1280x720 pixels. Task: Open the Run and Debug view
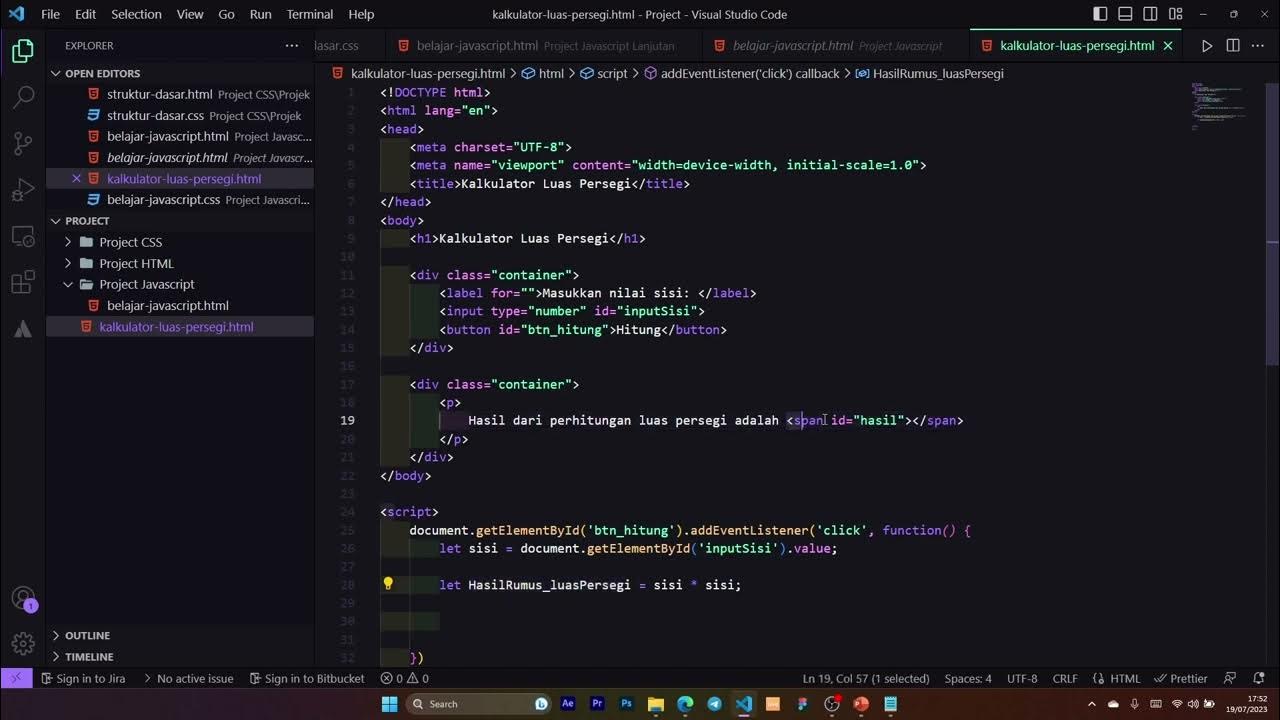(x=23, y=190)
